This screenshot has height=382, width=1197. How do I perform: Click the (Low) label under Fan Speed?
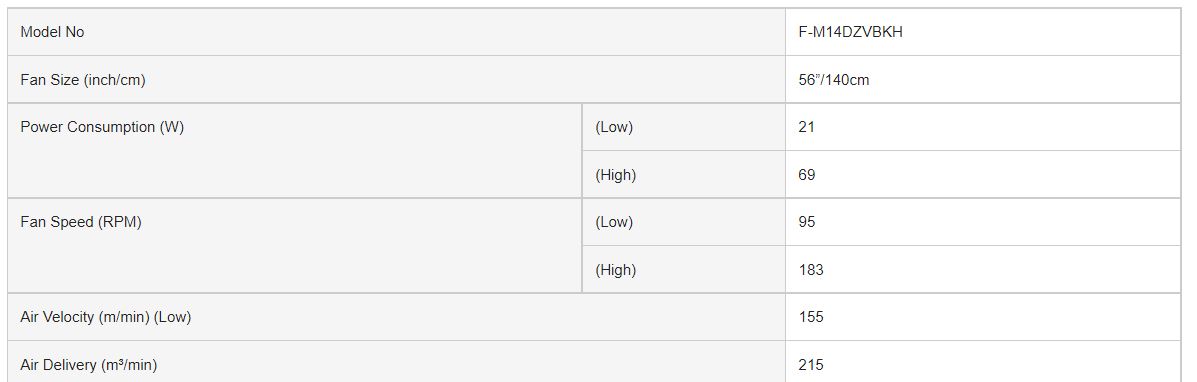coord(615,222)
